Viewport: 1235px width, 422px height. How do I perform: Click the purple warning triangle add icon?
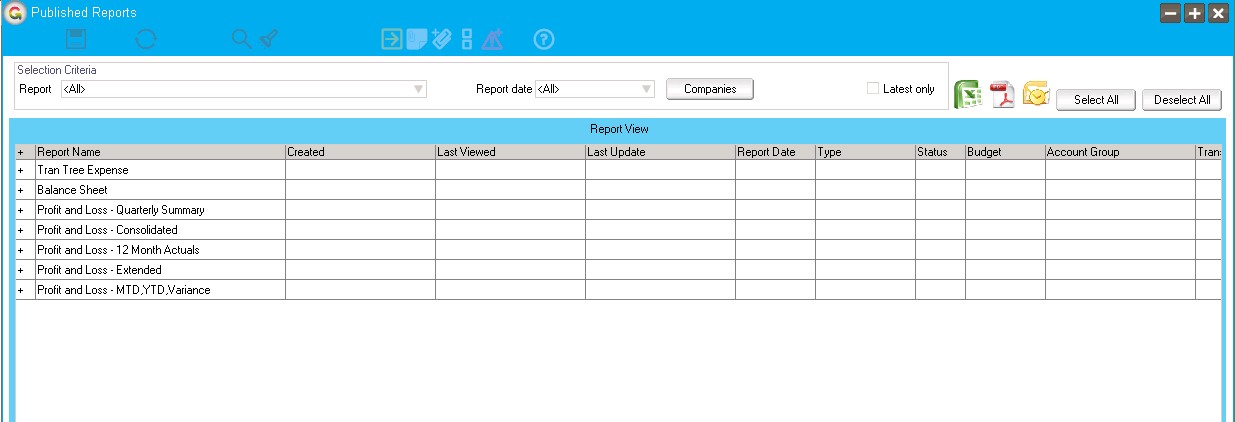point(492,39)
